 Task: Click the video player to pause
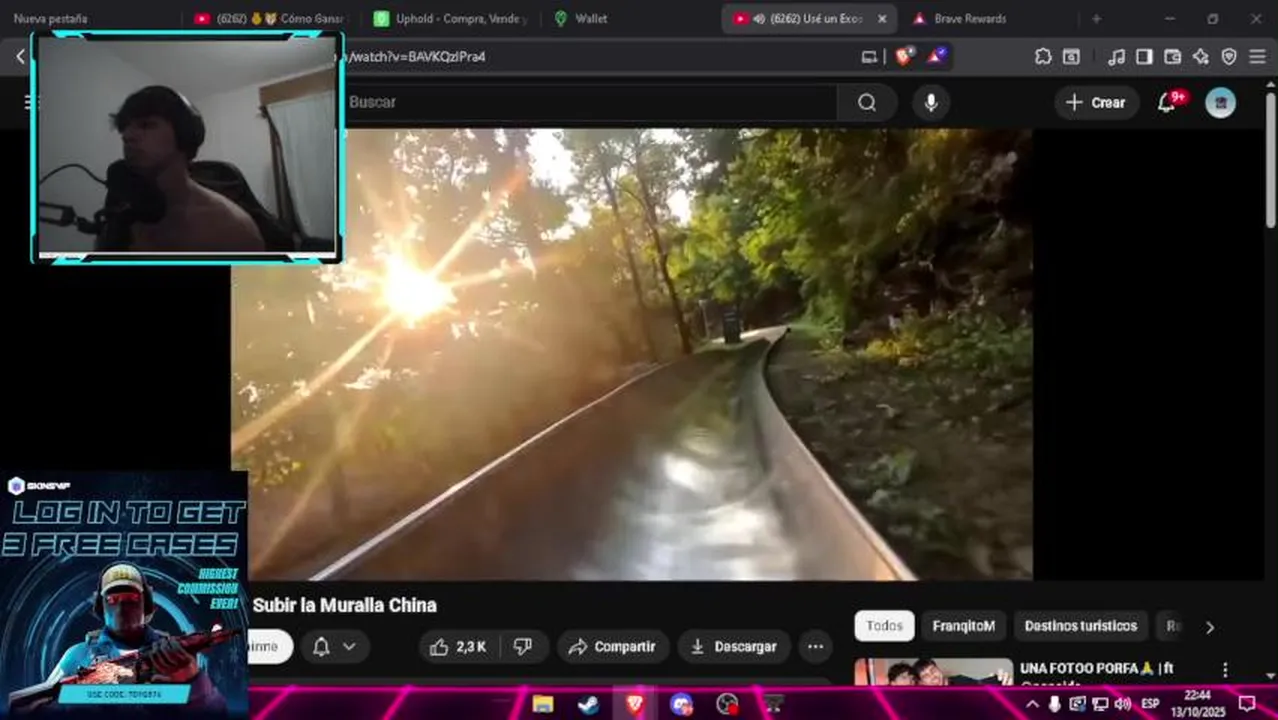(632, 354)
